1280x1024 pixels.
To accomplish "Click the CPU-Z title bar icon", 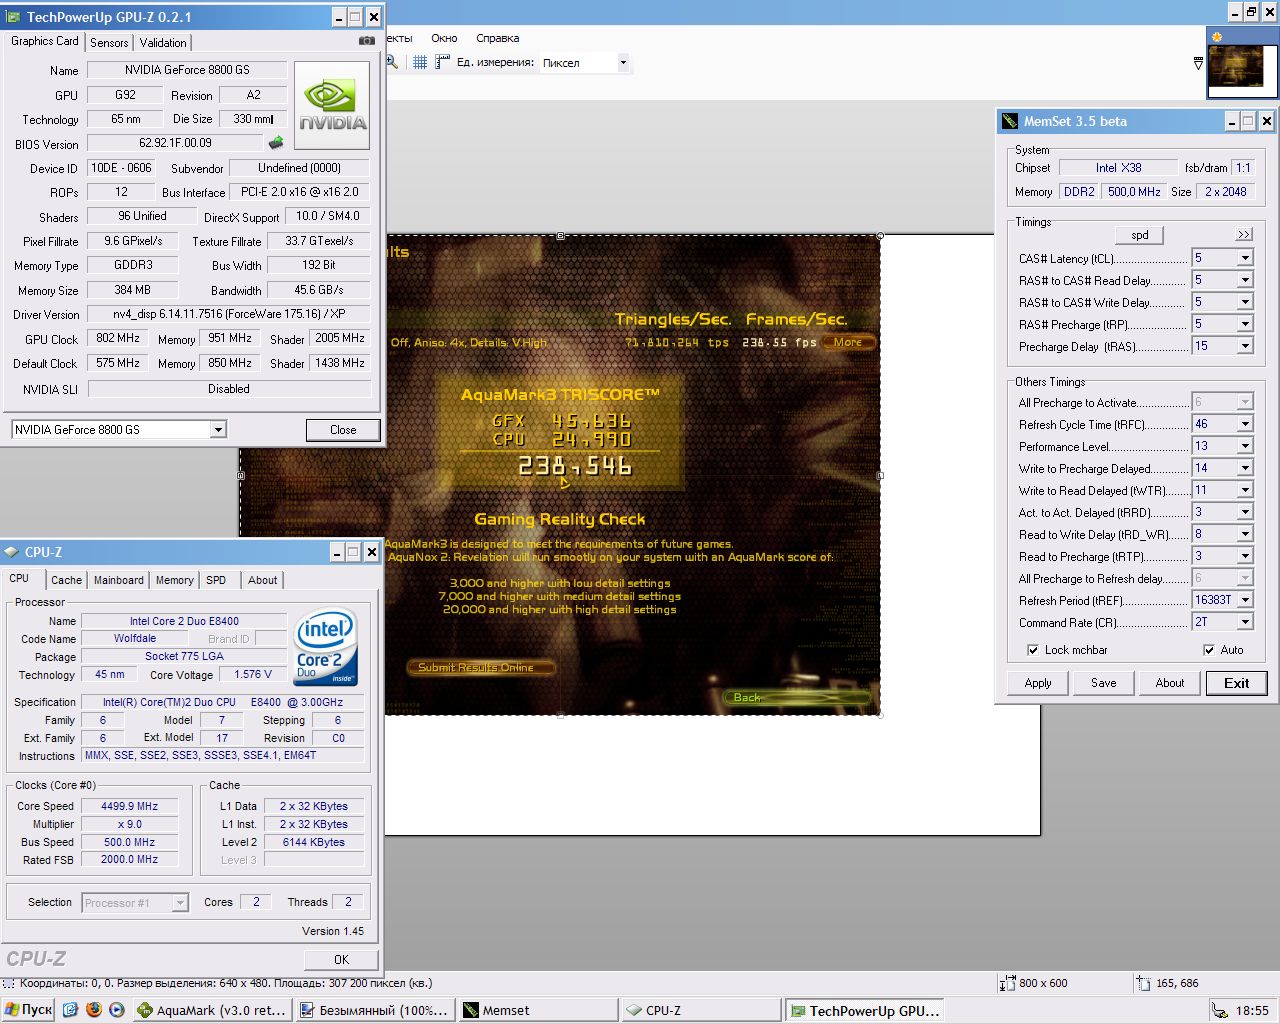I will [12, 552].
